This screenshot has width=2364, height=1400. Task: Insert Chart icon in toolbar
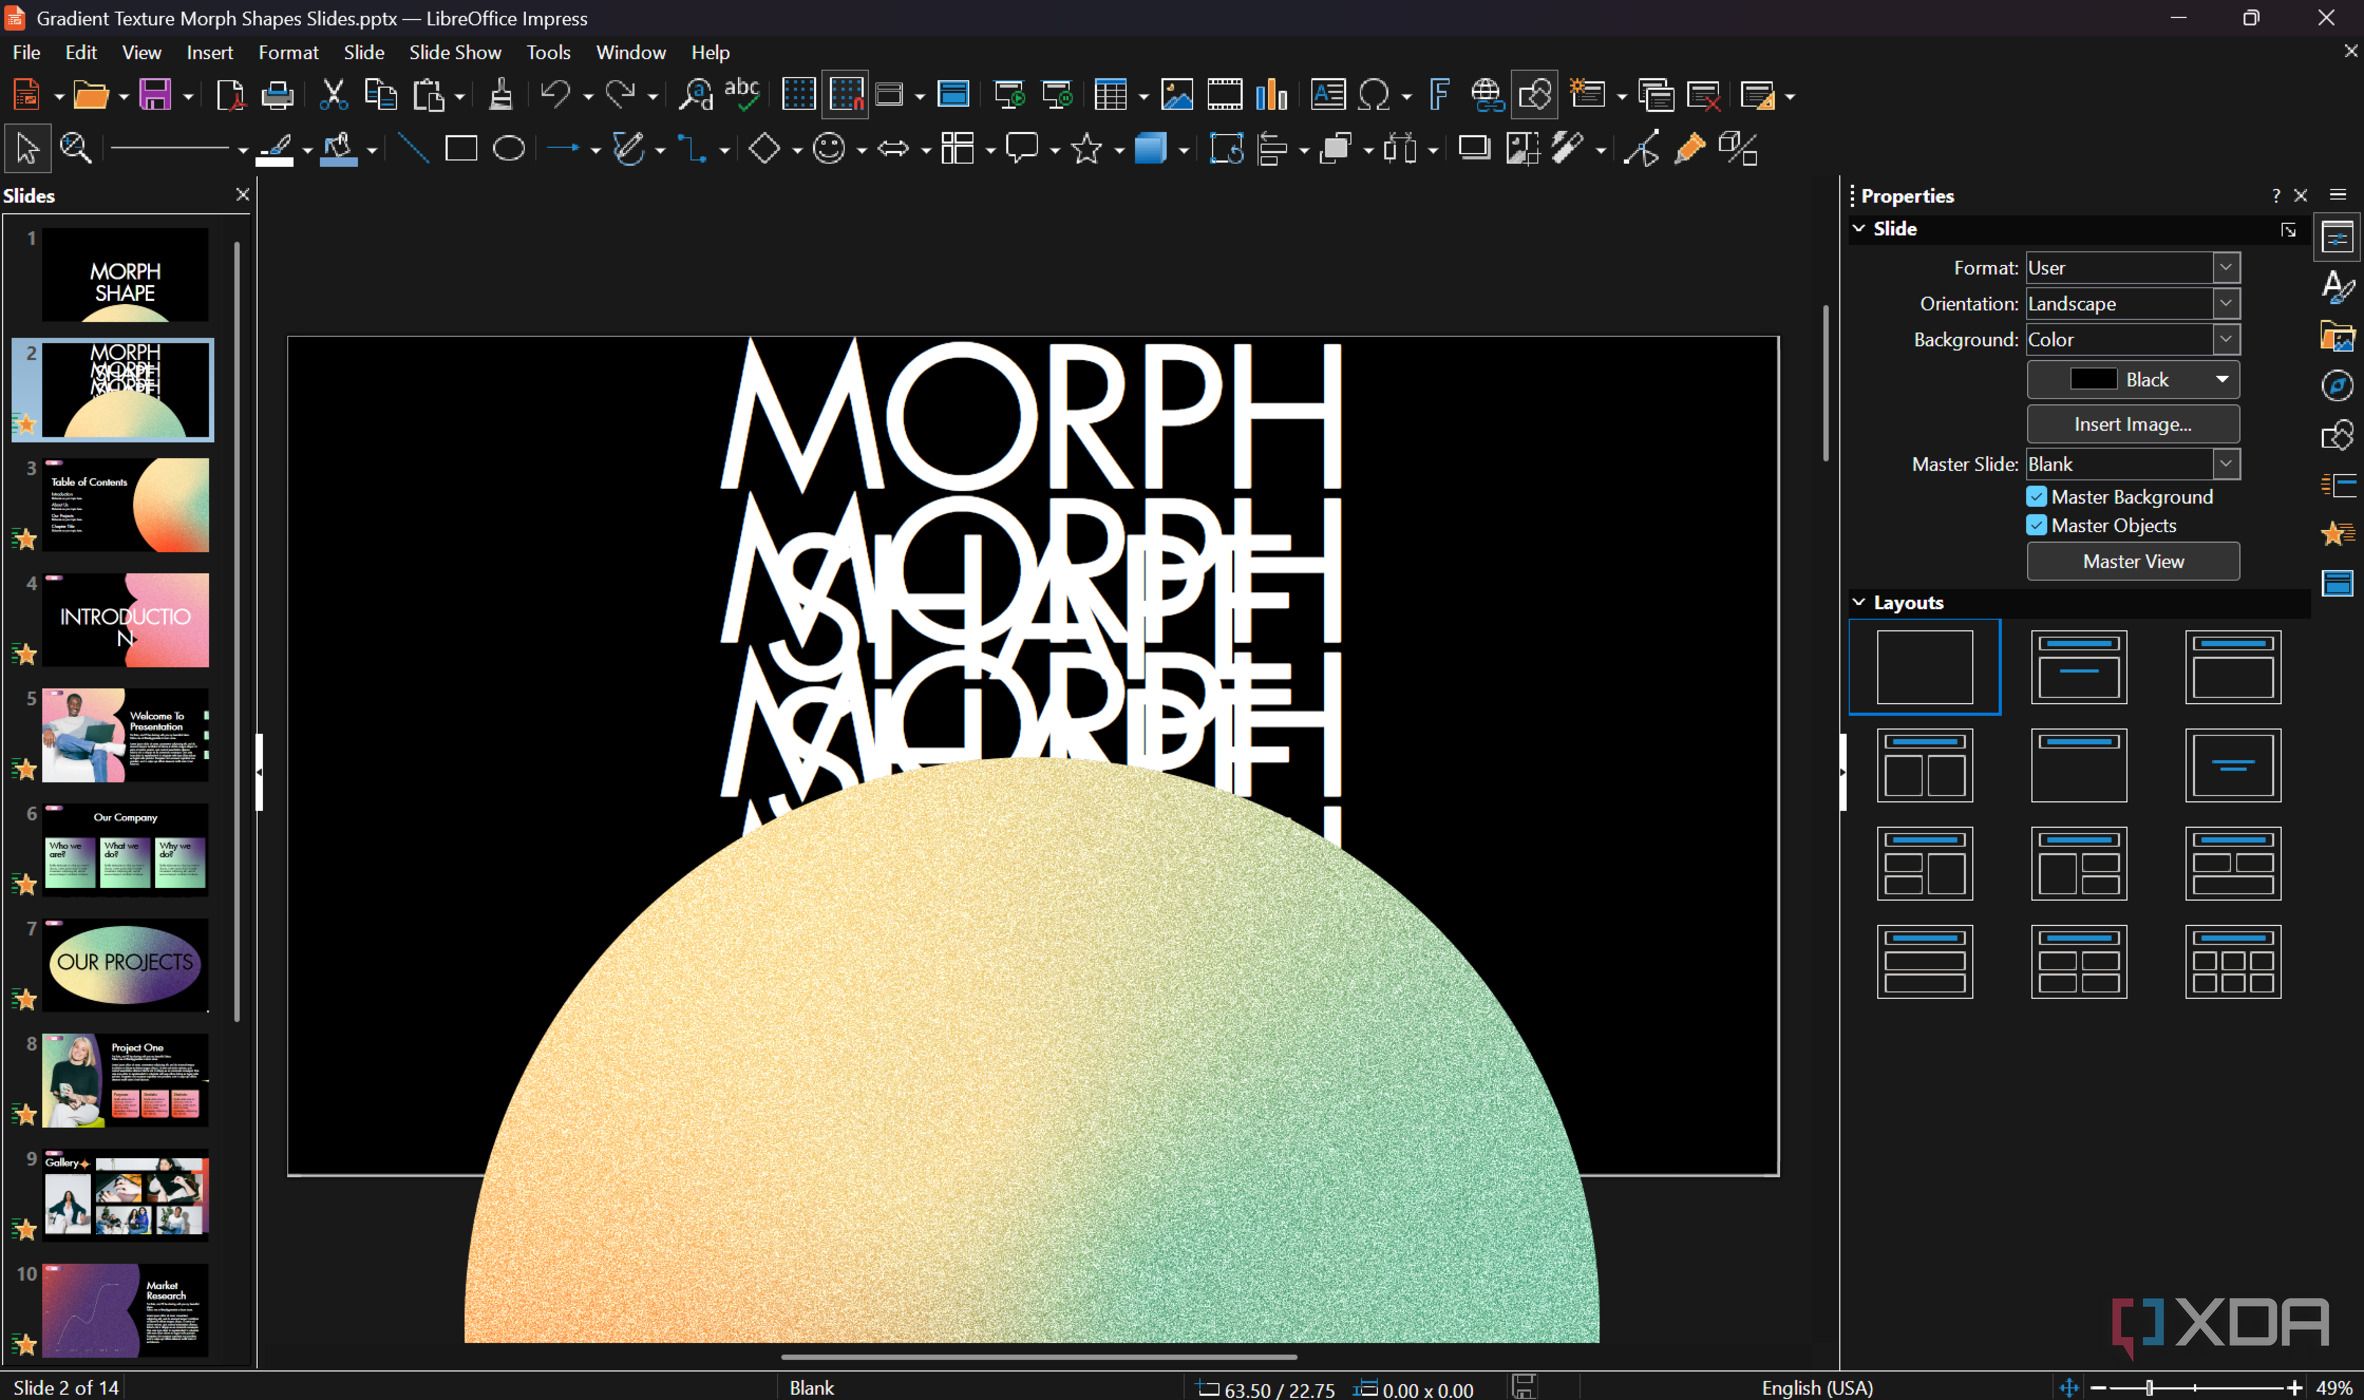(1272, 95)
